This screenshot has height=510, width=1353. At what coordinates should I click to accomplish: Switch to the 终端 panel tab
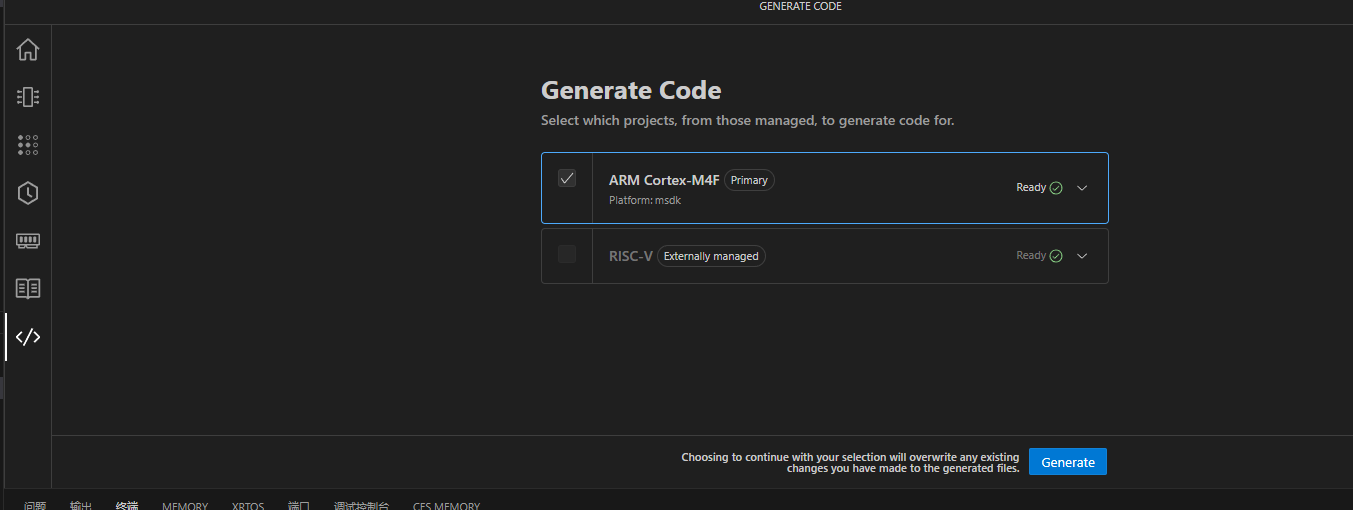tap(127, 506)
